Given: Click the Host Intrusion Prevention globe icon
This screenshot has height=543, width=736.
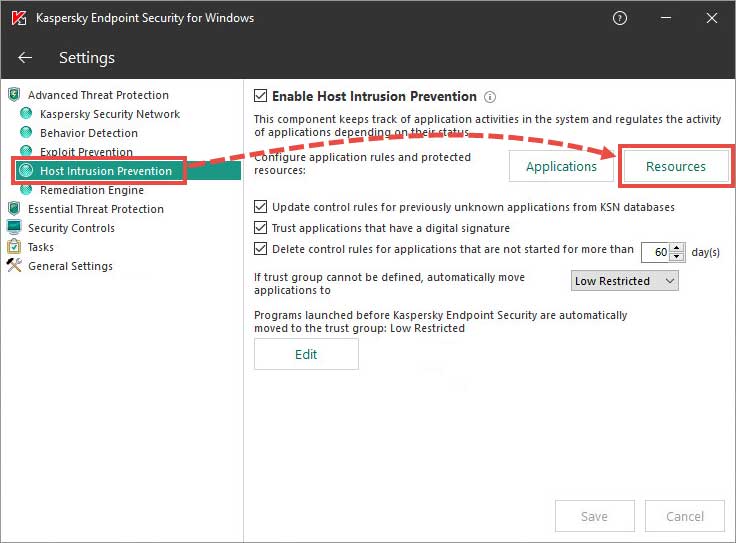Looking at the screenshot, I should click(26, 170).
